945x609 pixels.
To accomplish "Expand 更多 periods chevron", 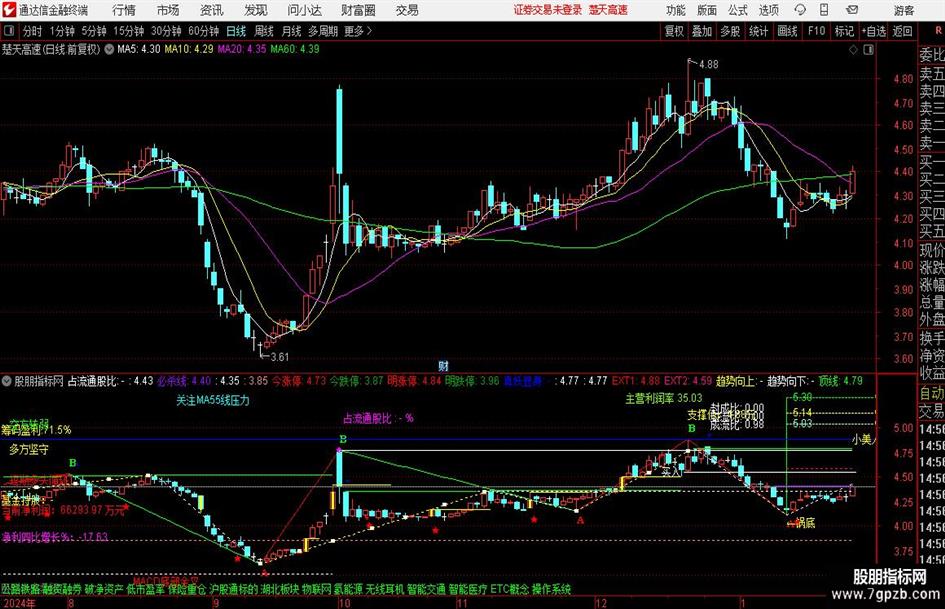I will coord(369,31).
